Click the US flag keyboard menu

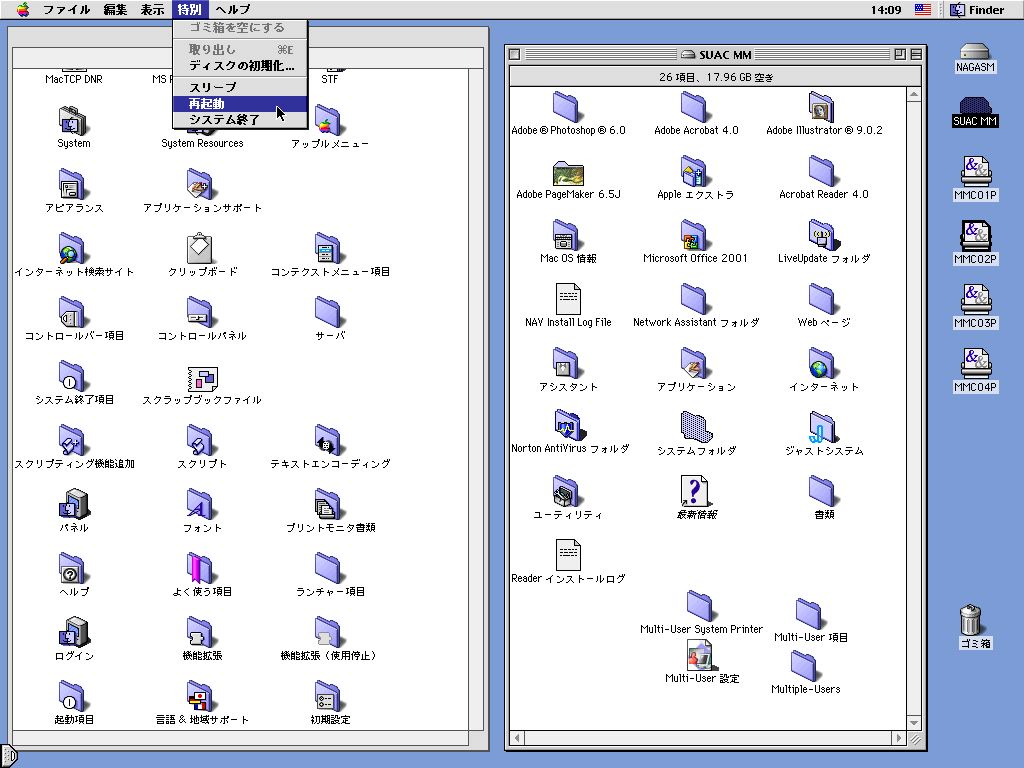922,10
